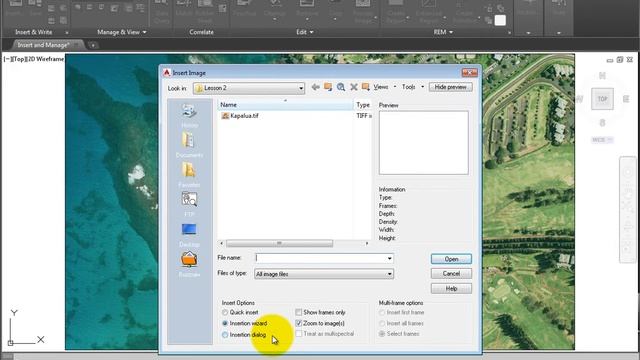Click the N compass direction on ViewCube
Viewport: 640px width, 360px height.
coord(602,76)
